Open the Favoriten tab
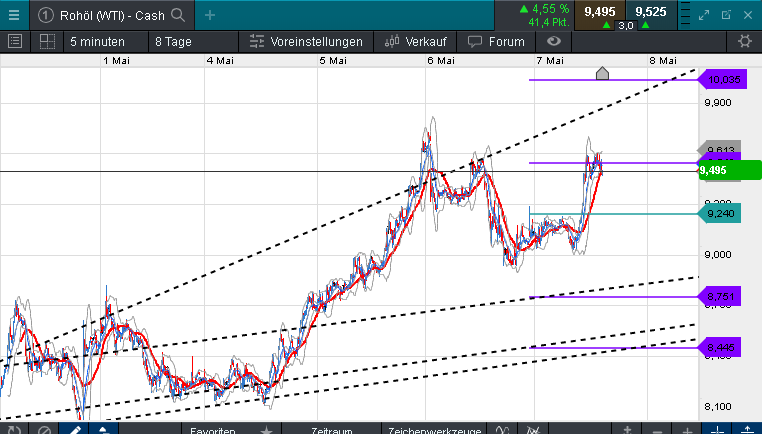Screen dimensions: 762x434 pyautogui.click(x=213, y=430)
